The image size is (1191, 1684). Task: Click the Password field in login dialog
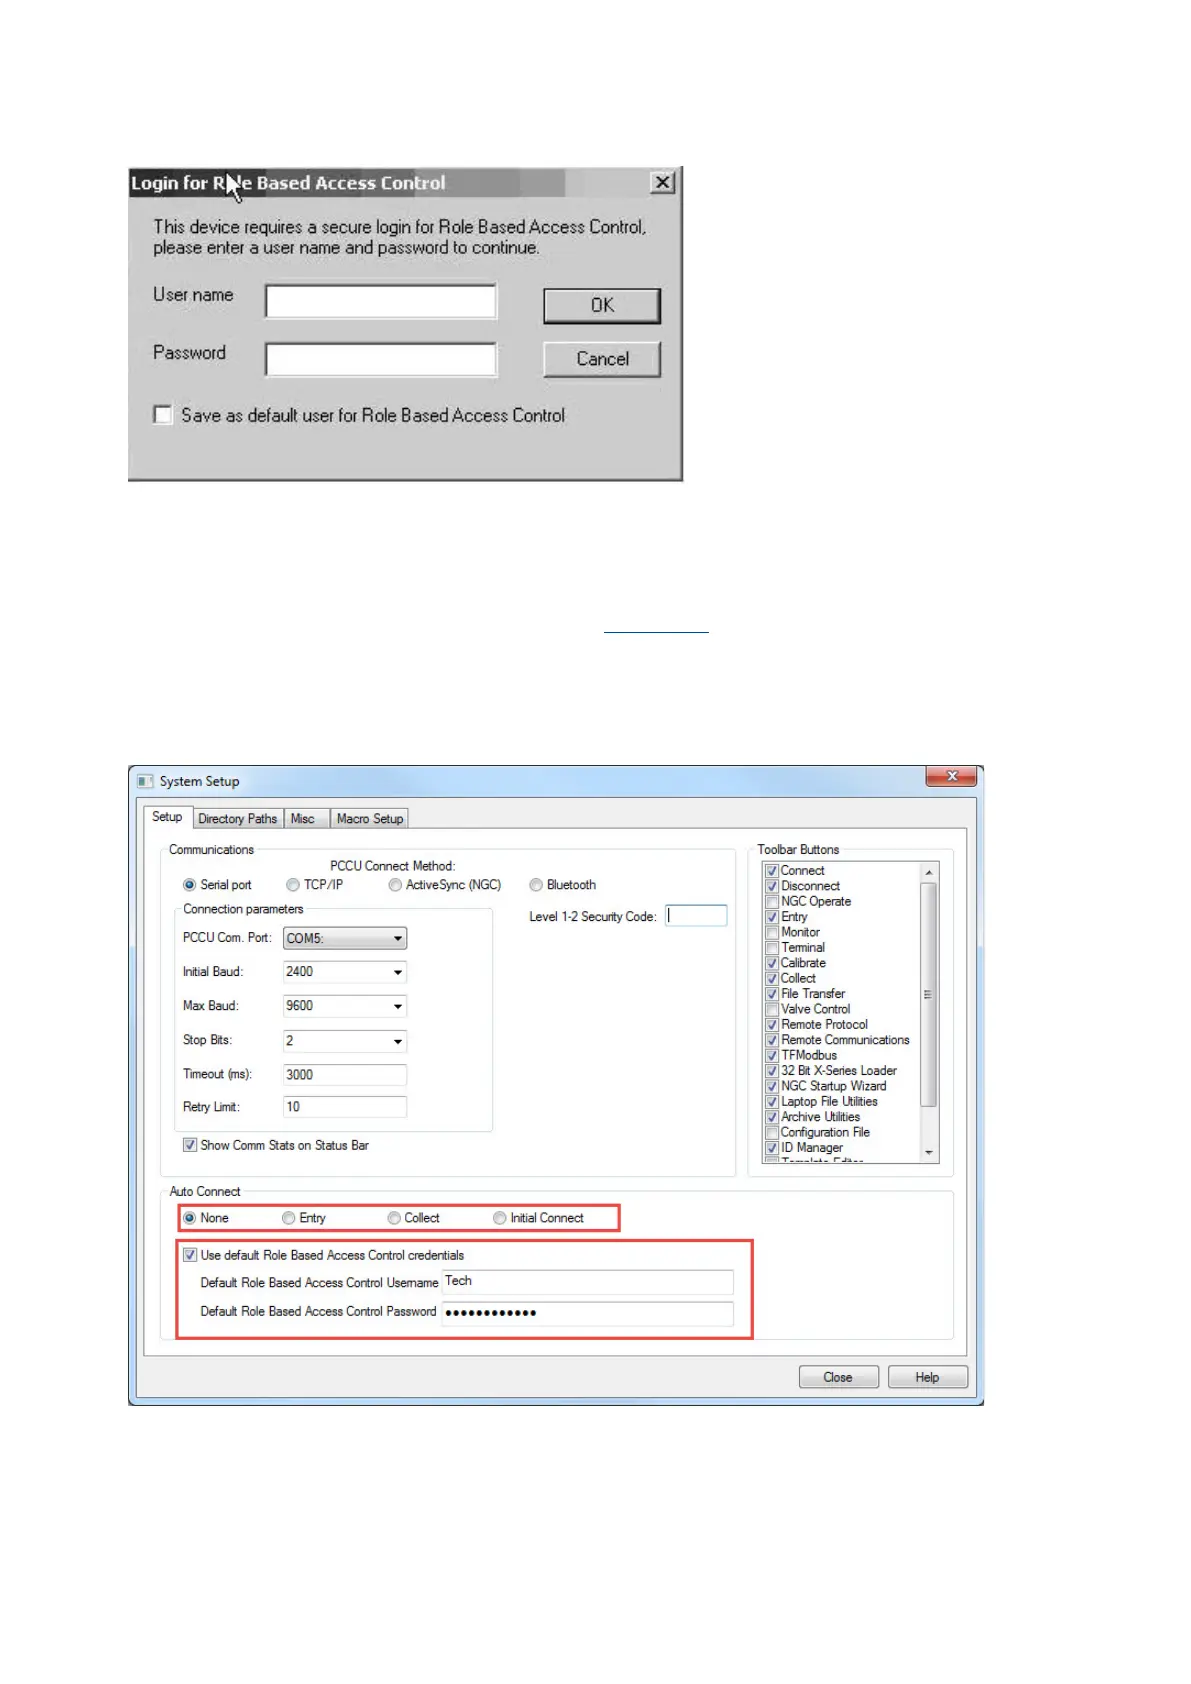pos(381,360)
